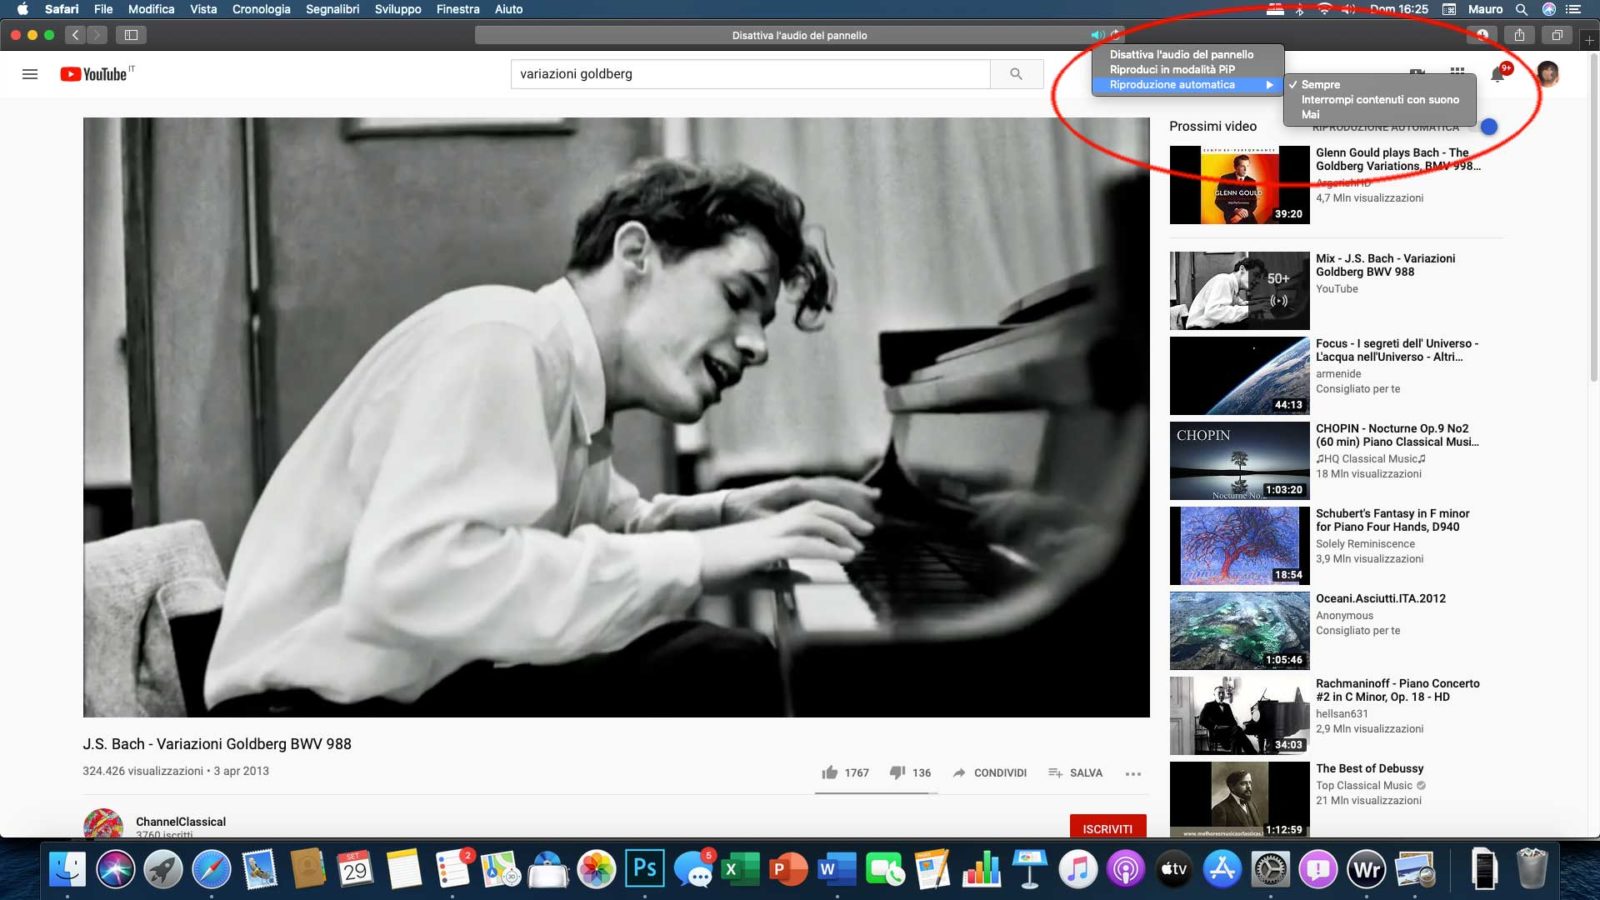Click the YouTube search magnifier button

click(x=1016, y=74)
